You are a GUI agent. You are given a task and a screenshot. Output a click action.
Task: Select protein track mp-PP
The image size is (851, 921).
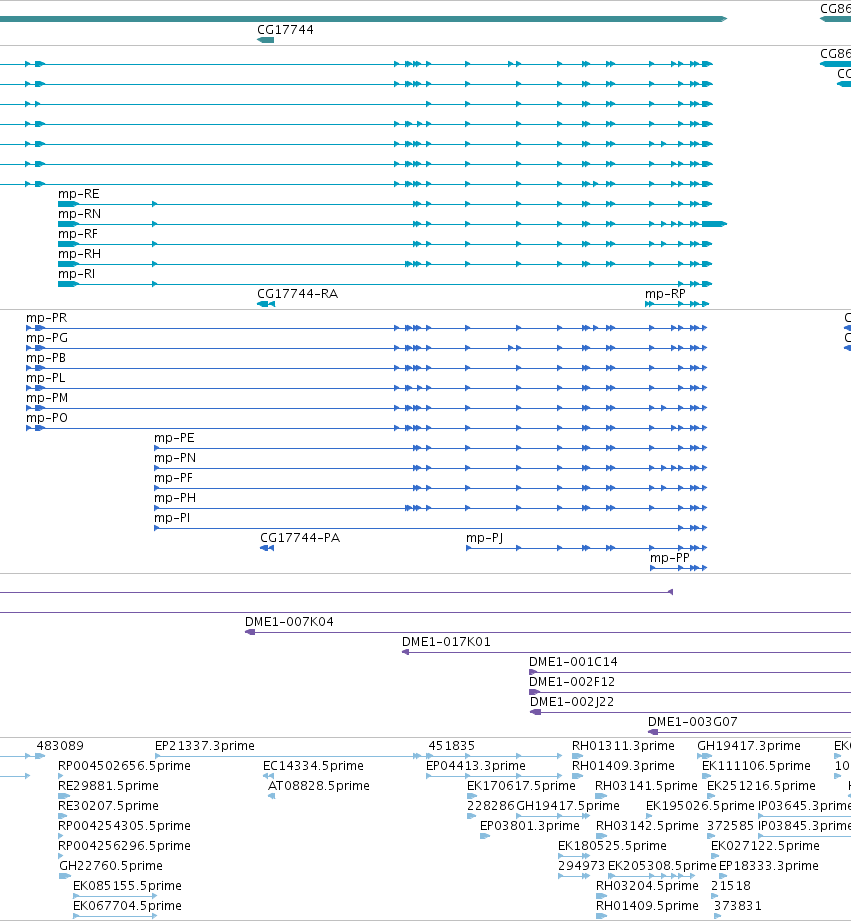pos(678,567)
